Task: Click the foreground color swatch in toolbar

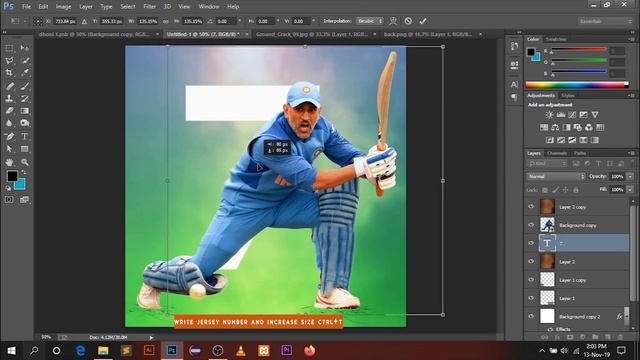Action: [11, 176]
